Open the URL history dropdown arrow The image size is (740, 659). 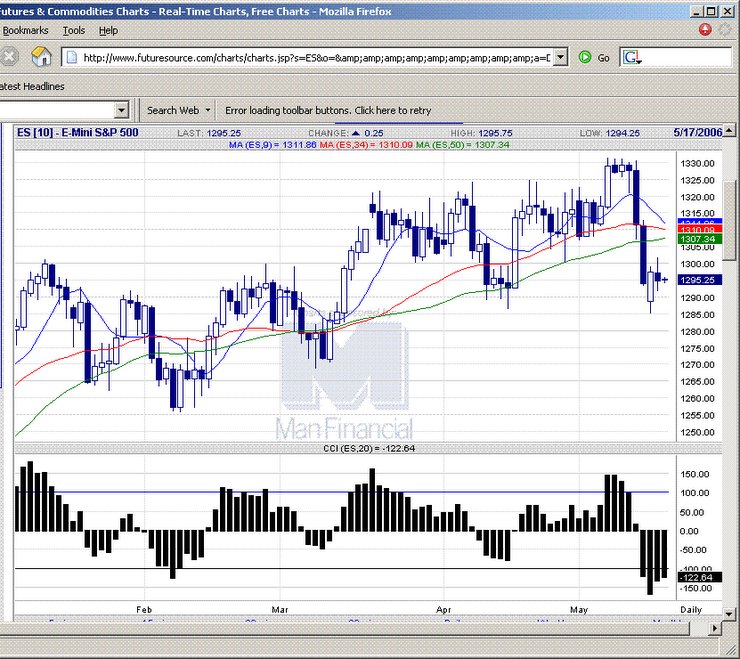[560, 57]
